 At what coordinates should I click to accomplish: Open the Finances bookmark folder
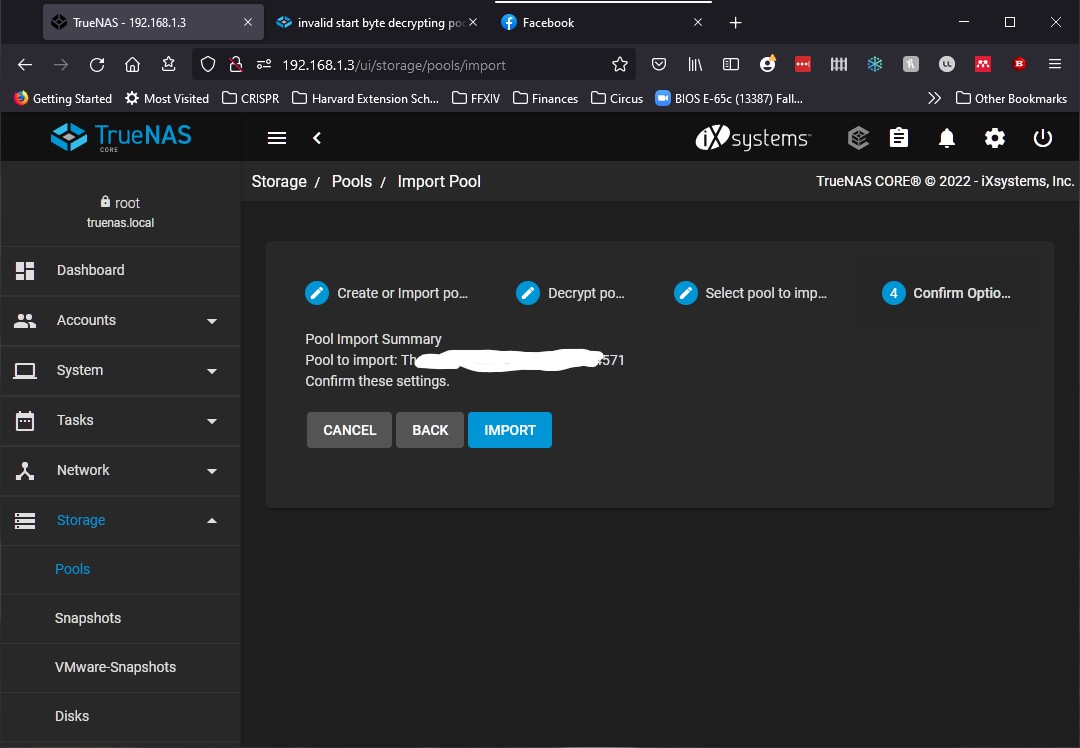546,98
